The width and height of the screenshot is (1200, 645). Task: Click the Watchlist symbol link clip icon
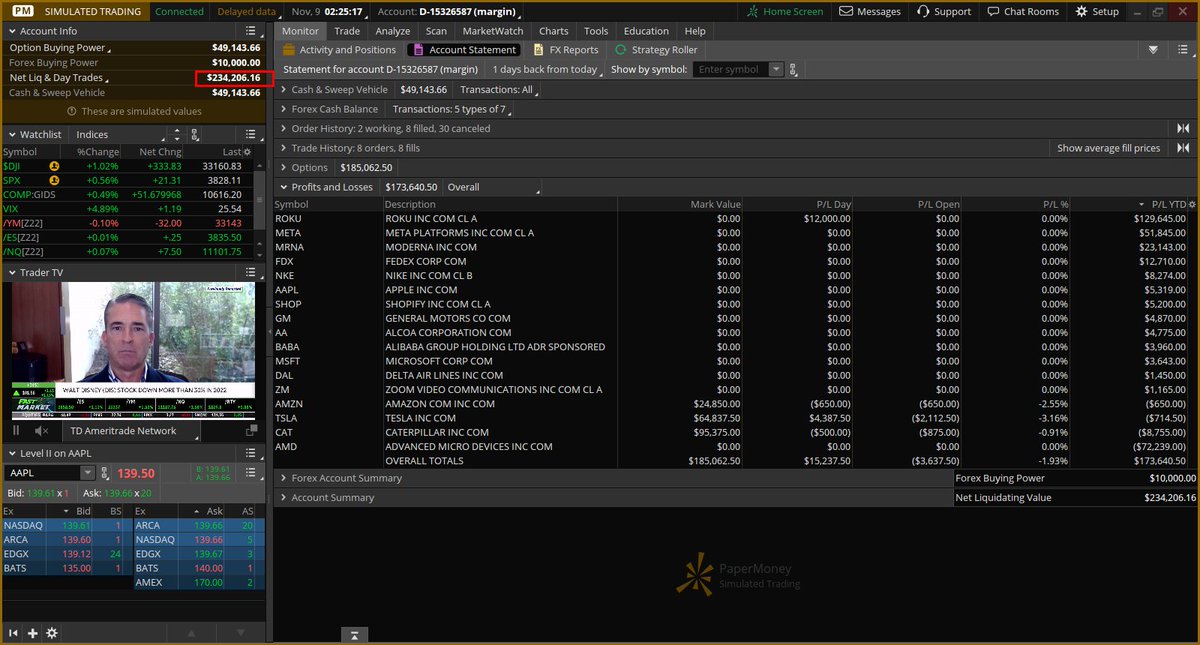[194, 134]
